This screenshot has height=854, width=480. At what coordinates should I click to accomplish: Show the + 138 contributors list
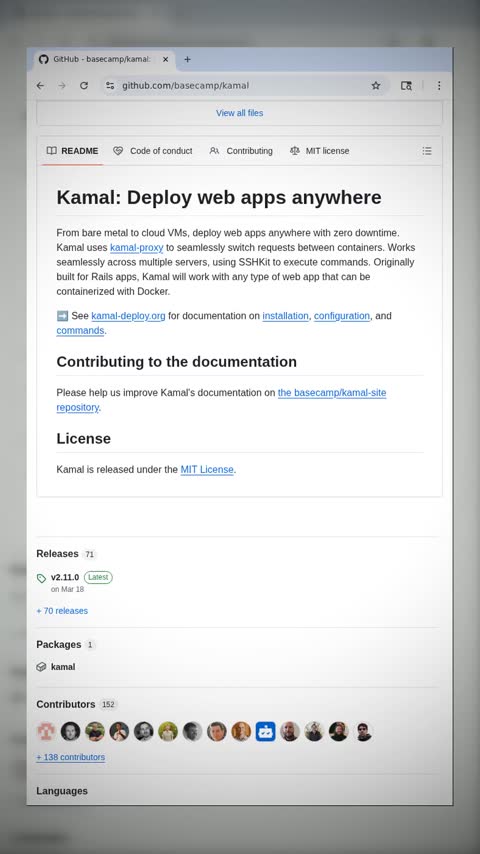tap(70, 758)
